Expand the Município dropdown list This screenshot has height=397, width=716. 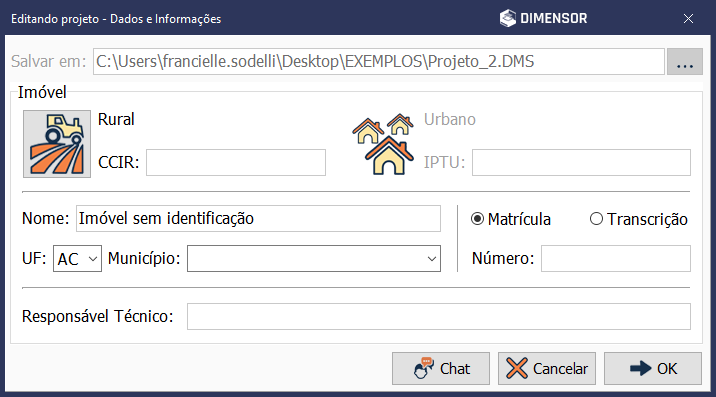(x=314, y=259)
